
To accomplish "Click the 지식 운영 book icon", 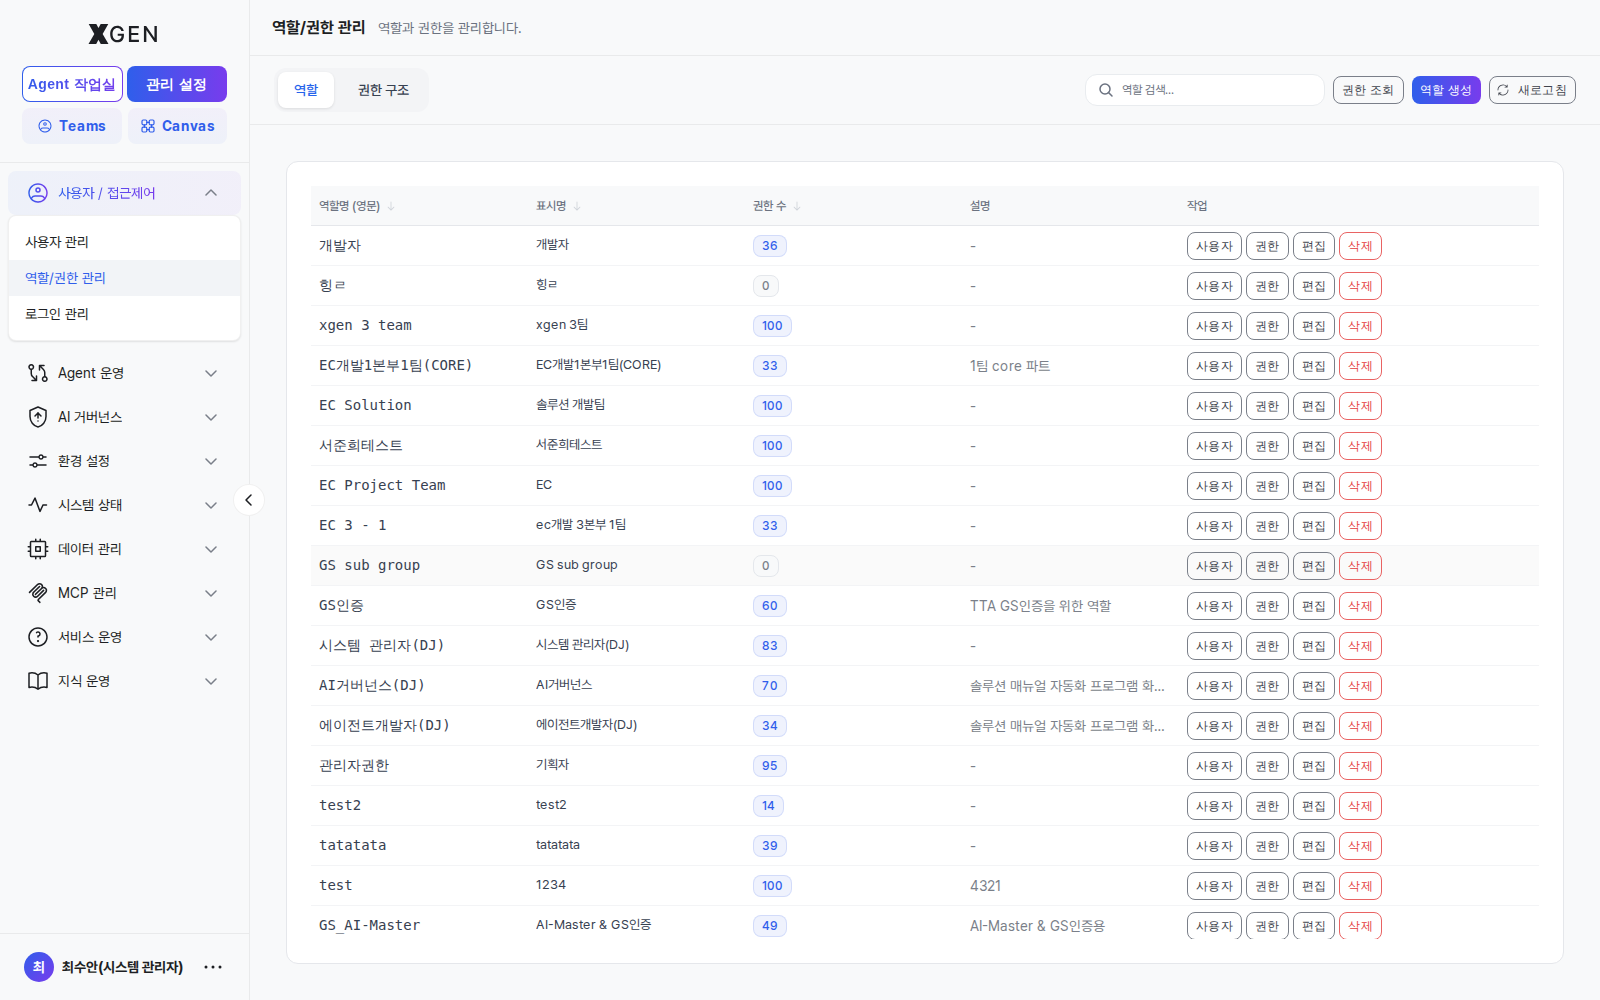I will [x=38, y=681].
